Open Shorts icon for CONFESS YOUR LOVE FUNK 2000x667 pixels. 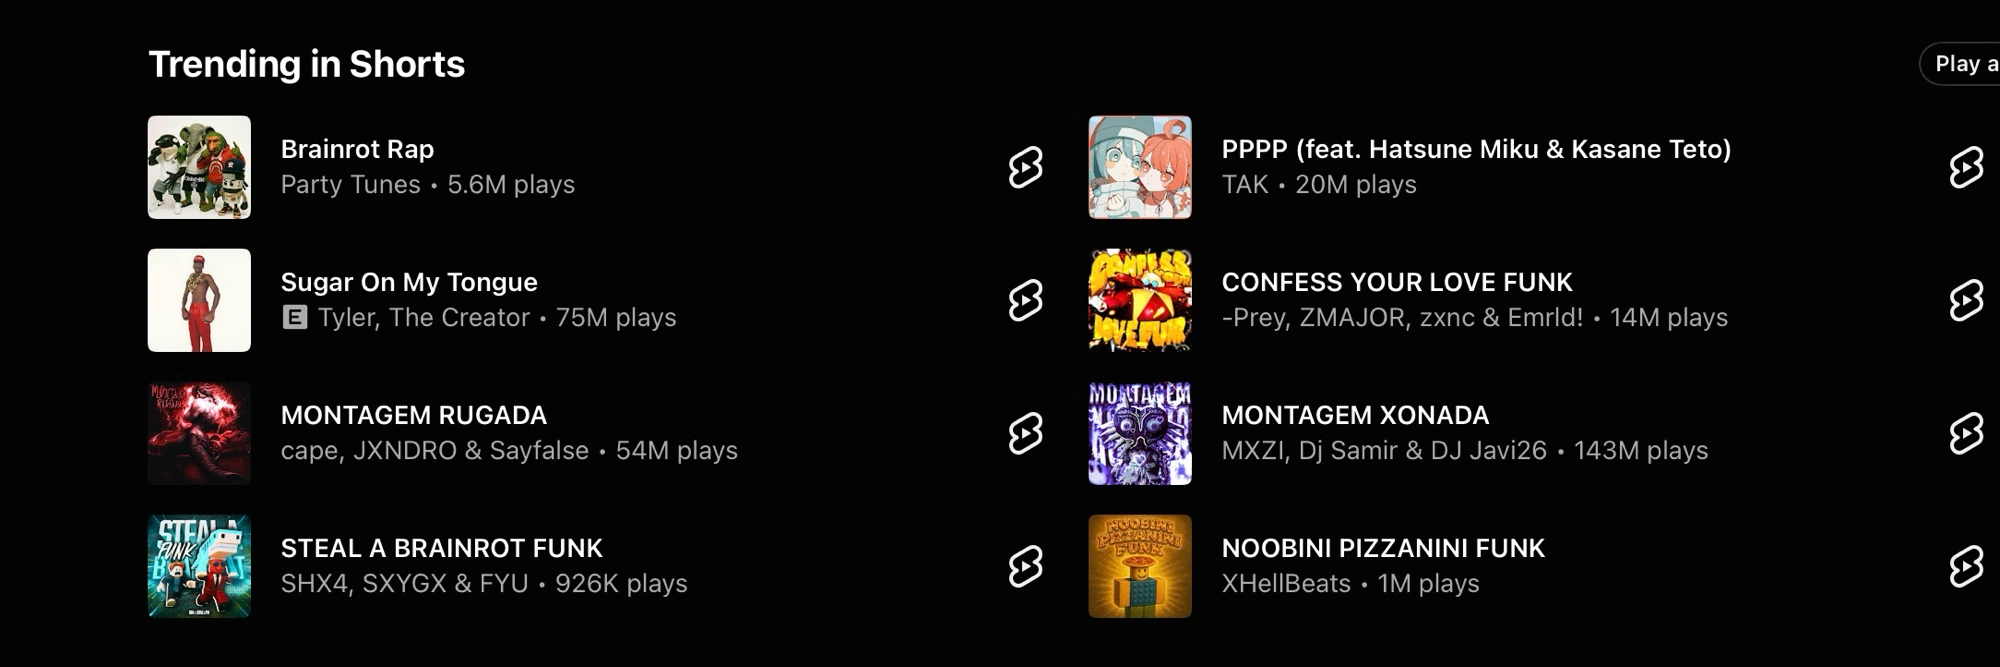pyautogui.click(x=1966, y=300)
